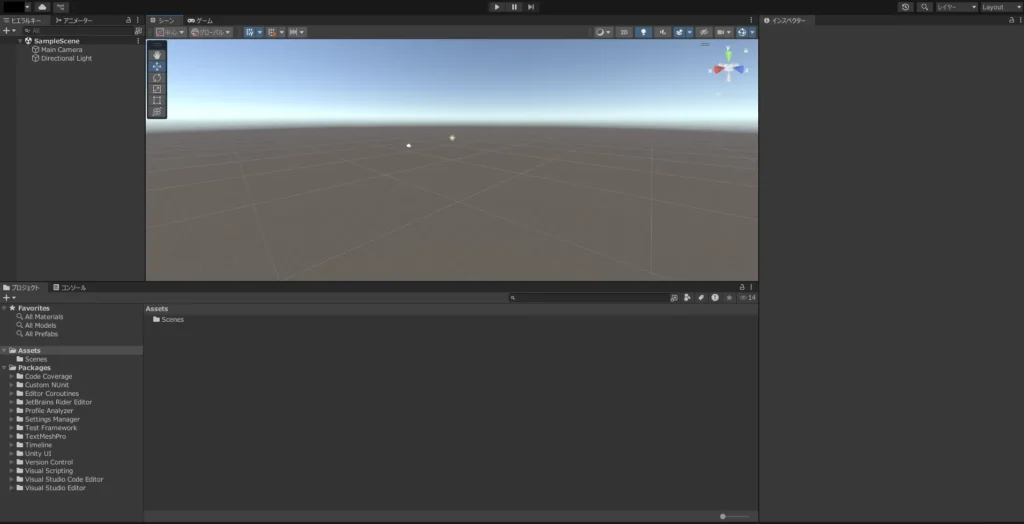Select the combined Transform tool
This screenshot has width=1024, height=524.
pos(157,112)
